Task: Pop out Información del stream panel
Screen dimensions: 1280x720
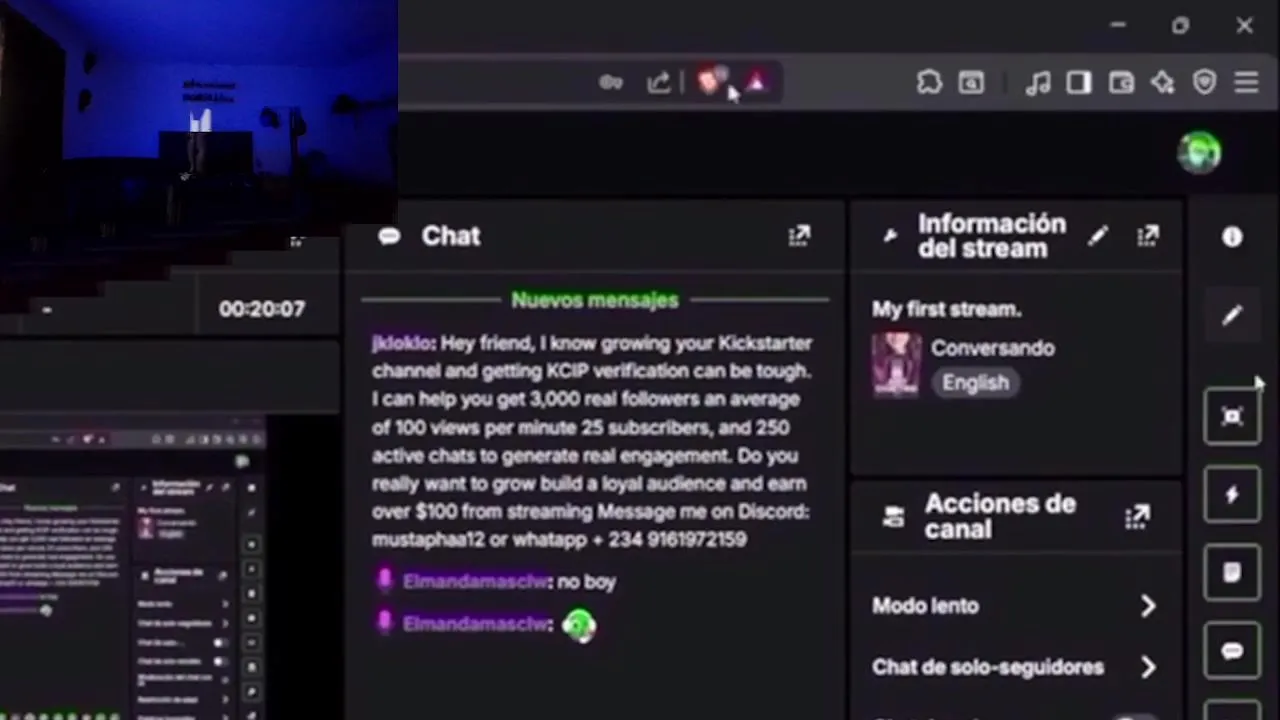Action: point(1148,236)
